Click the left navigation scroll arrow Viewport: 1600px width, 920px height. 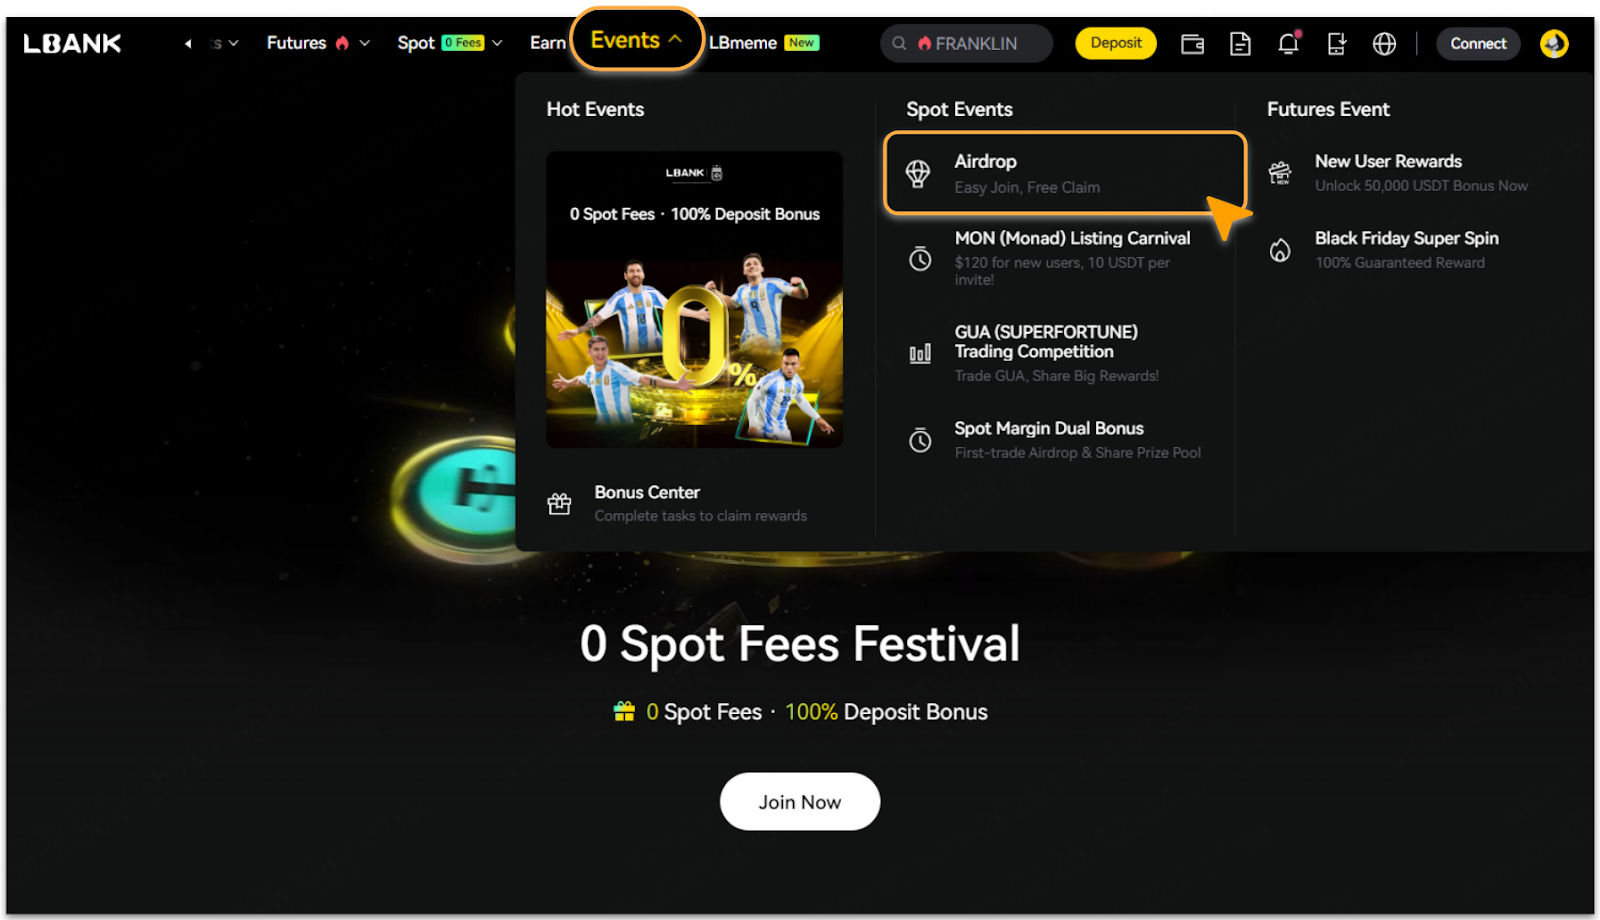click(x=188, y=43)
